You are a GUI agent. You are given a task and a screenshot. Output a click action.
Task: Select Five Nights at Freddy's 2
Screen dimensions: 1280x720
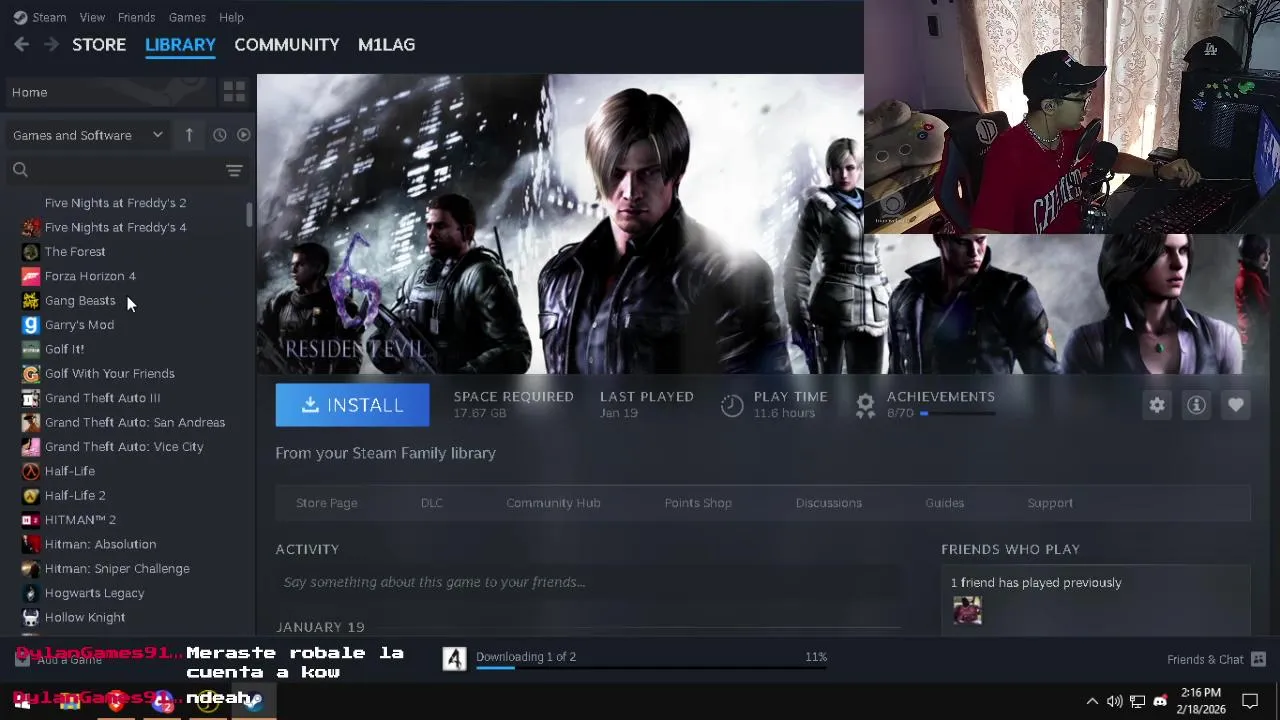pyautogui.click(x=115, y=203)
